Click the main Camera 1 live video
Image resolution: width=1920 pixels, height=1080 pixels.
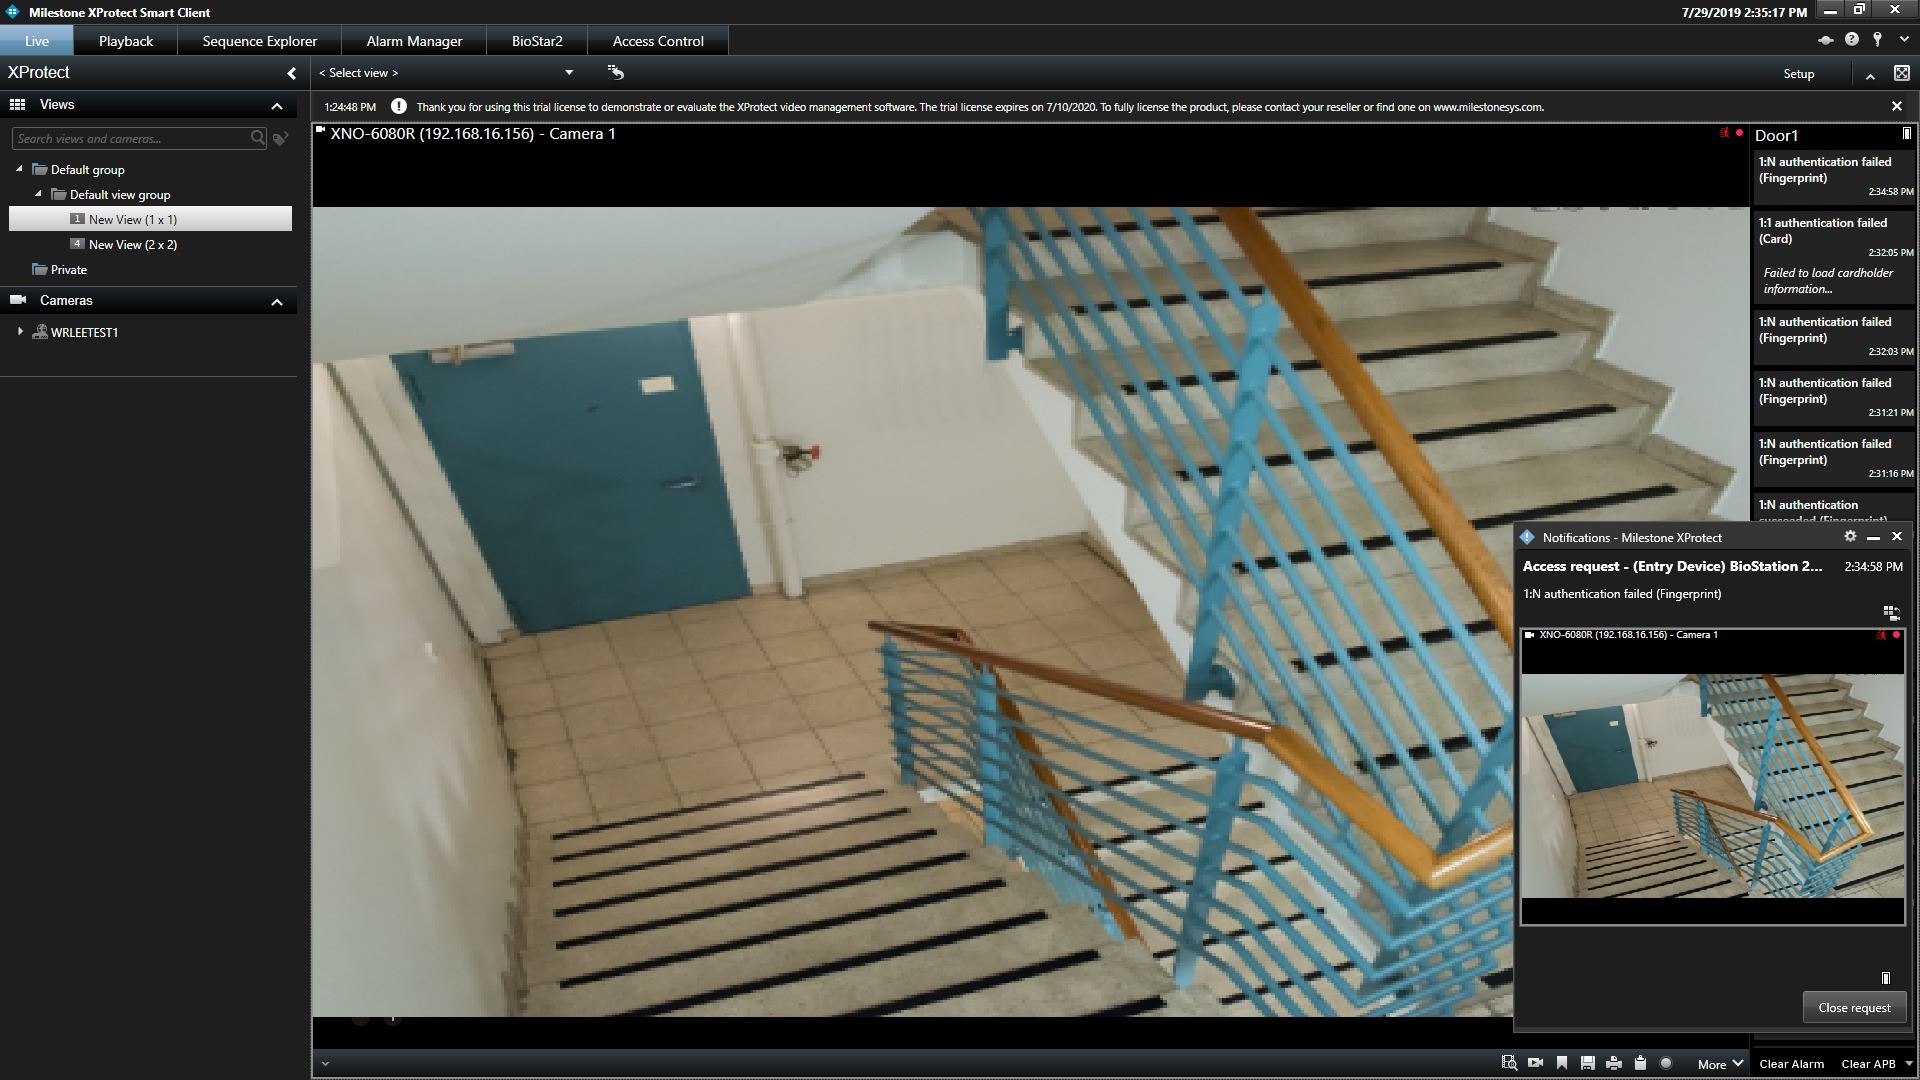point(1030,611)
